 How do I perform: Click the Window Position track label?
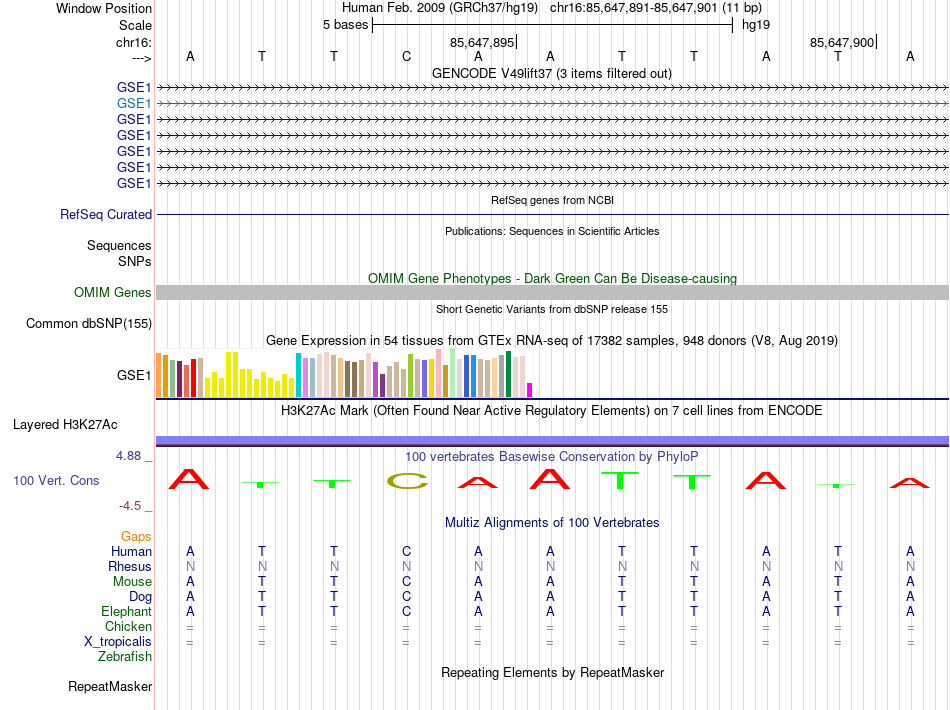coord(104,8)
